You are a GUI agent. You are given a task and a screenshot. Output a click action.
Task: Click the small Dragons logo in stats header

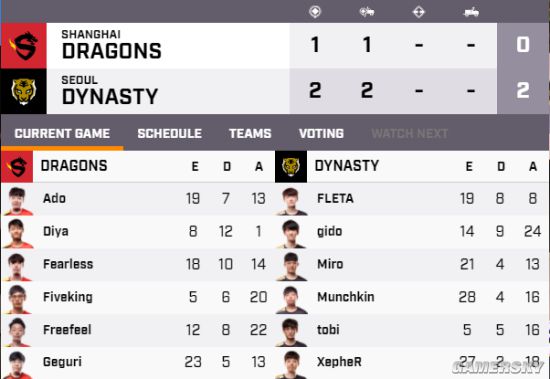point(17,167)
